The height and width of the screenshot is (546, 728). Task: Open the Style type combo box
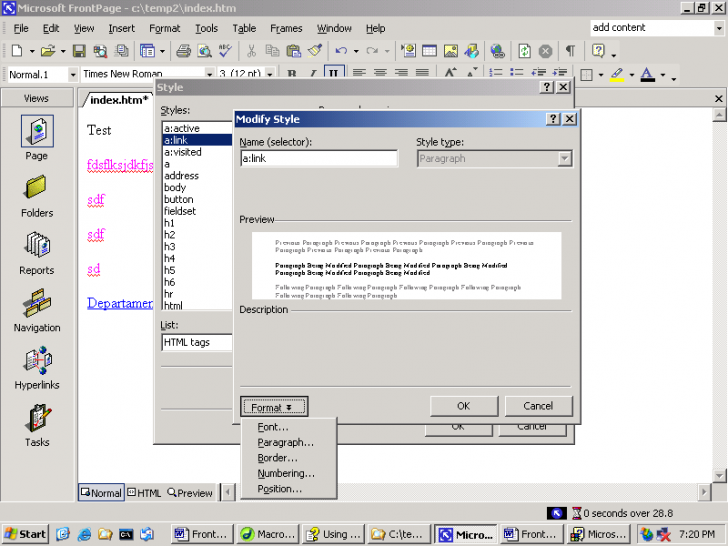pyautogui.click(x=494, y=159)
